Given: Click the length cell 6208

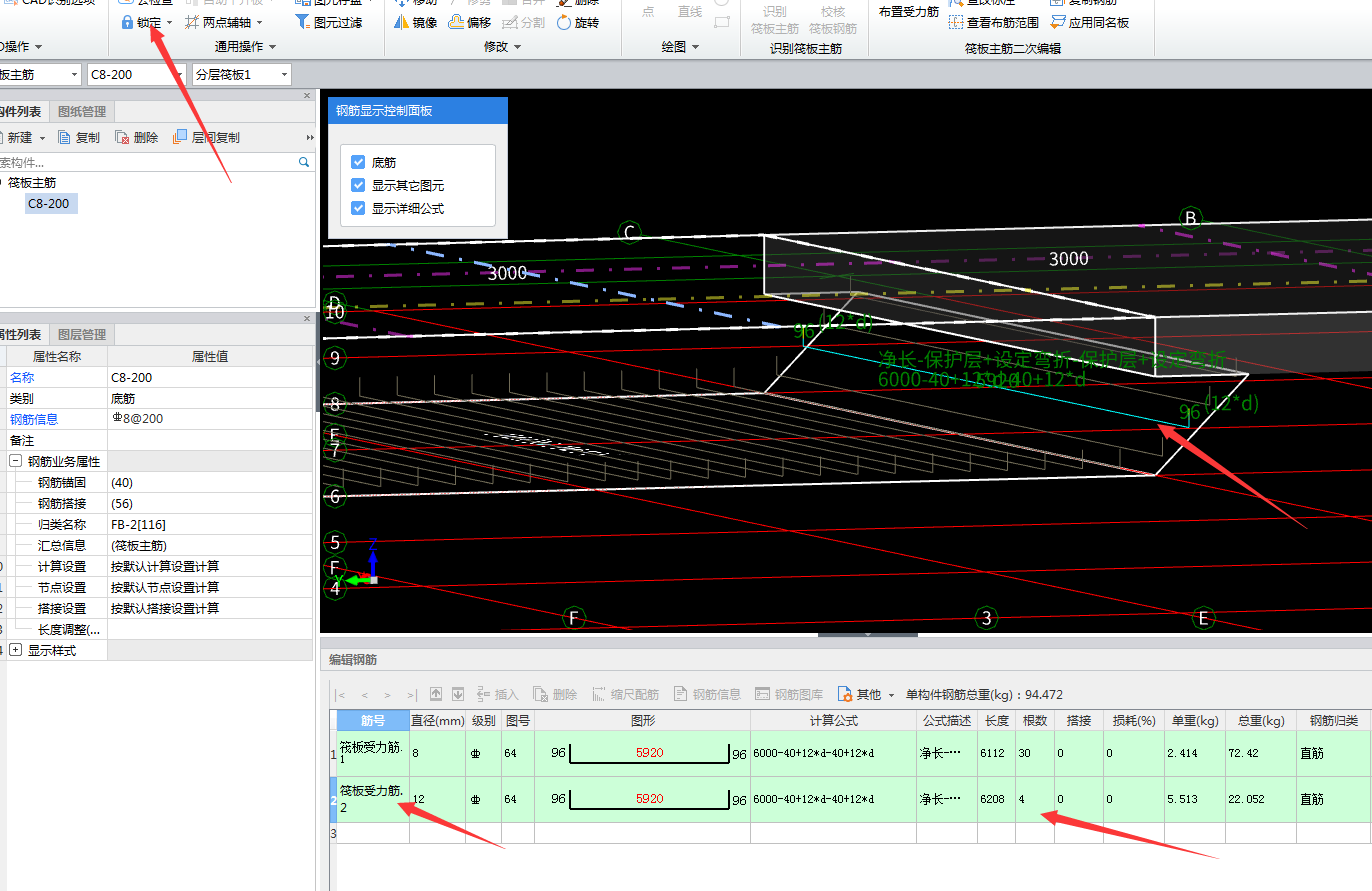Looking at the screenshot, I should click(x=997, y=799).
